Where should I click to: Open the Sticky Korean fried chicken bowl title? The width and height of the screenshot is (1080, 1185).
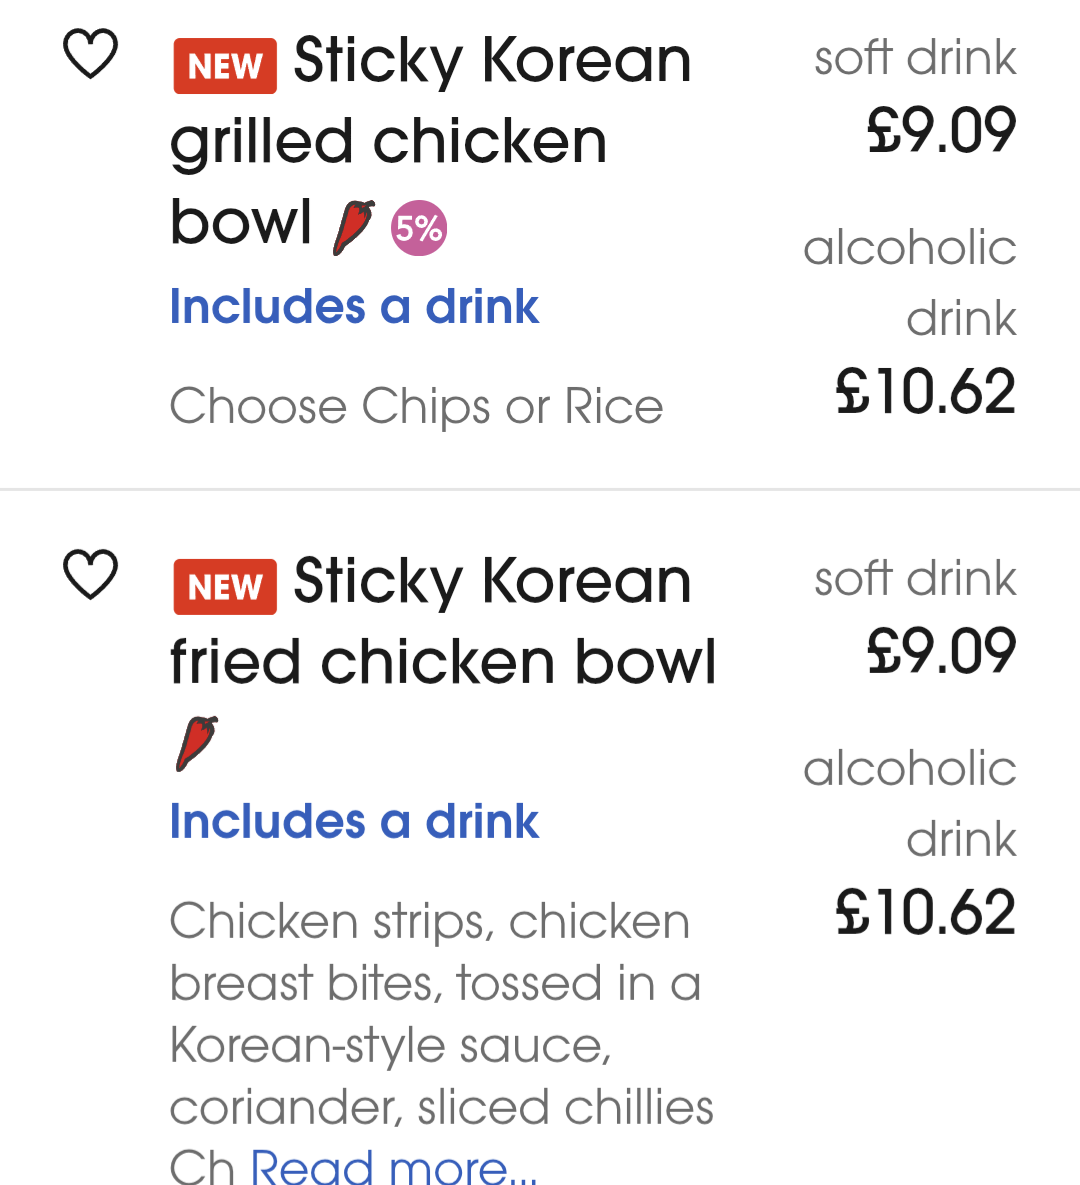tap(443, 621)
